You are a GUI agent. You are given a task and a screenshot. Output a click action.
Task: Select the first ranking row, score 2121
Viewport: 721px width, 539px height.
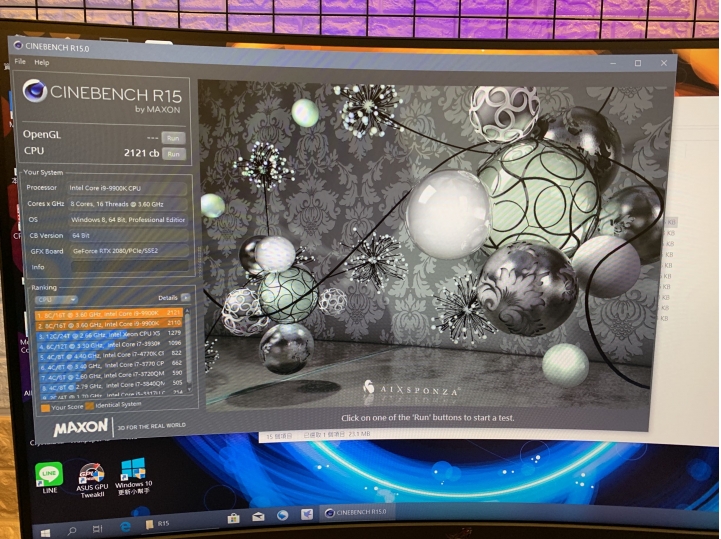pos(109,314)
